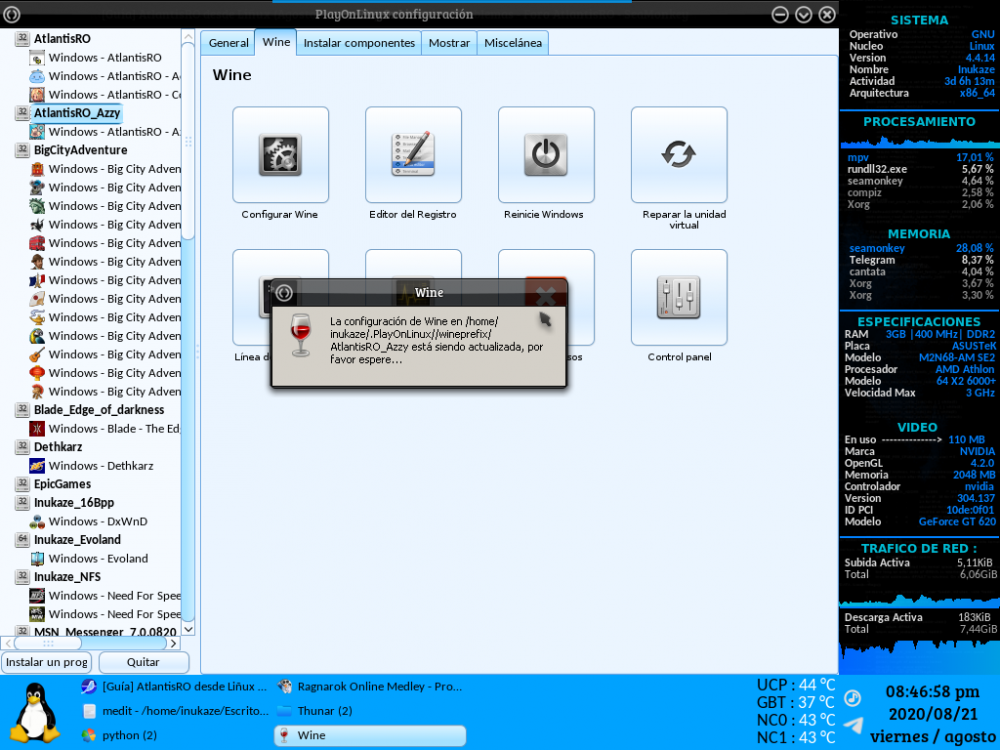Open the Wine Control panel icon
This screenshot has height=750, width=1000.
[678, 298]
